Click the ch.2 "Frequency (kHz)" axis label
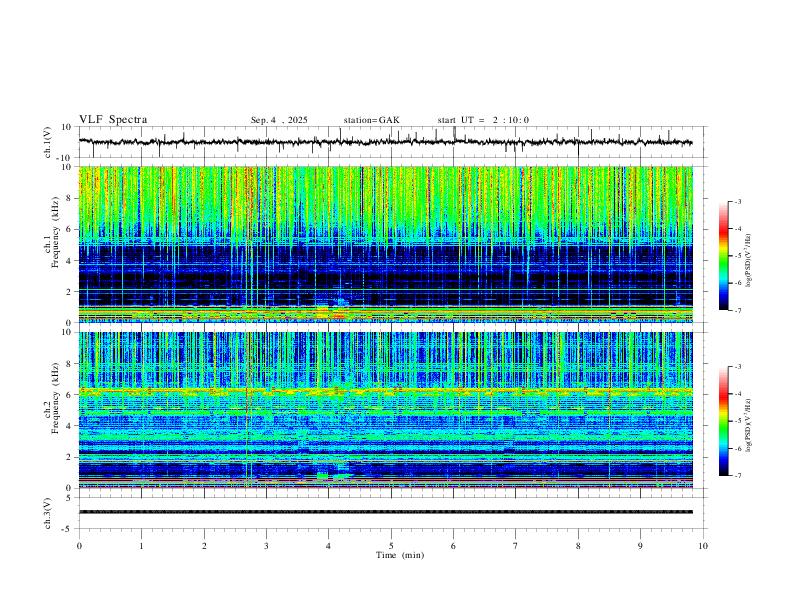792x612 pixels. tap(55, 397)
